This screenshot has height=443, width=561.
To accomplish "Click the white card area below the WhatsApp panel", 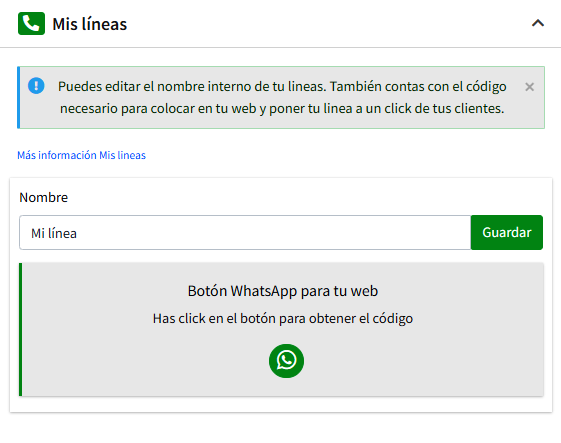I will coord(281,404).
